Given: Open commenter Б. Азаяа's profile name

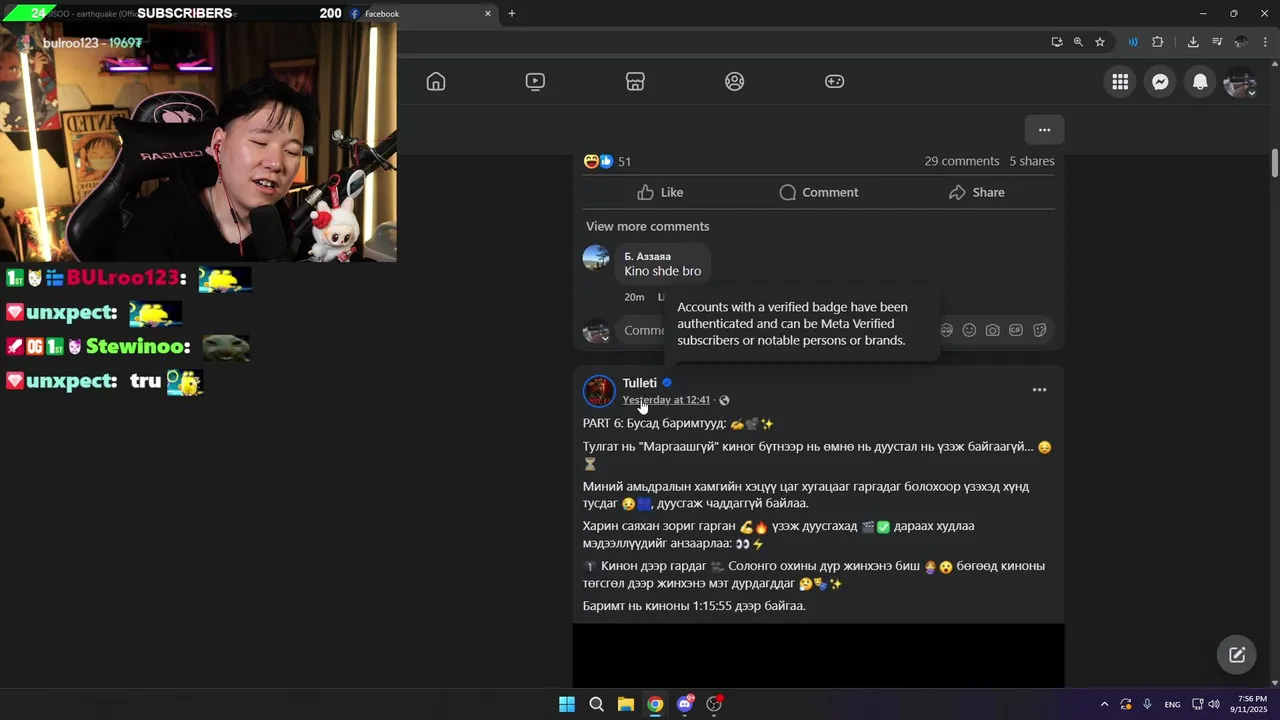Looking at the screenshot, I should [647, 256].
